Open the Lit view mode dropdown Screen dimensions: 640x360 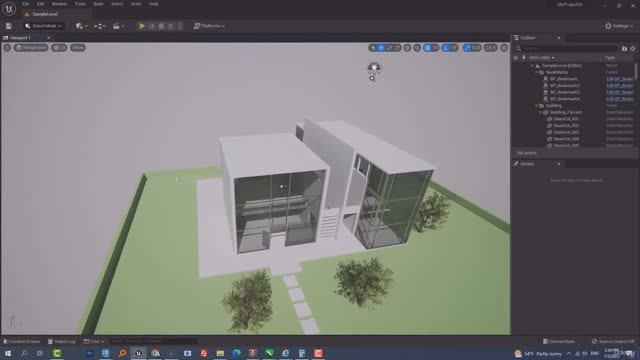(x=59, y=48)
